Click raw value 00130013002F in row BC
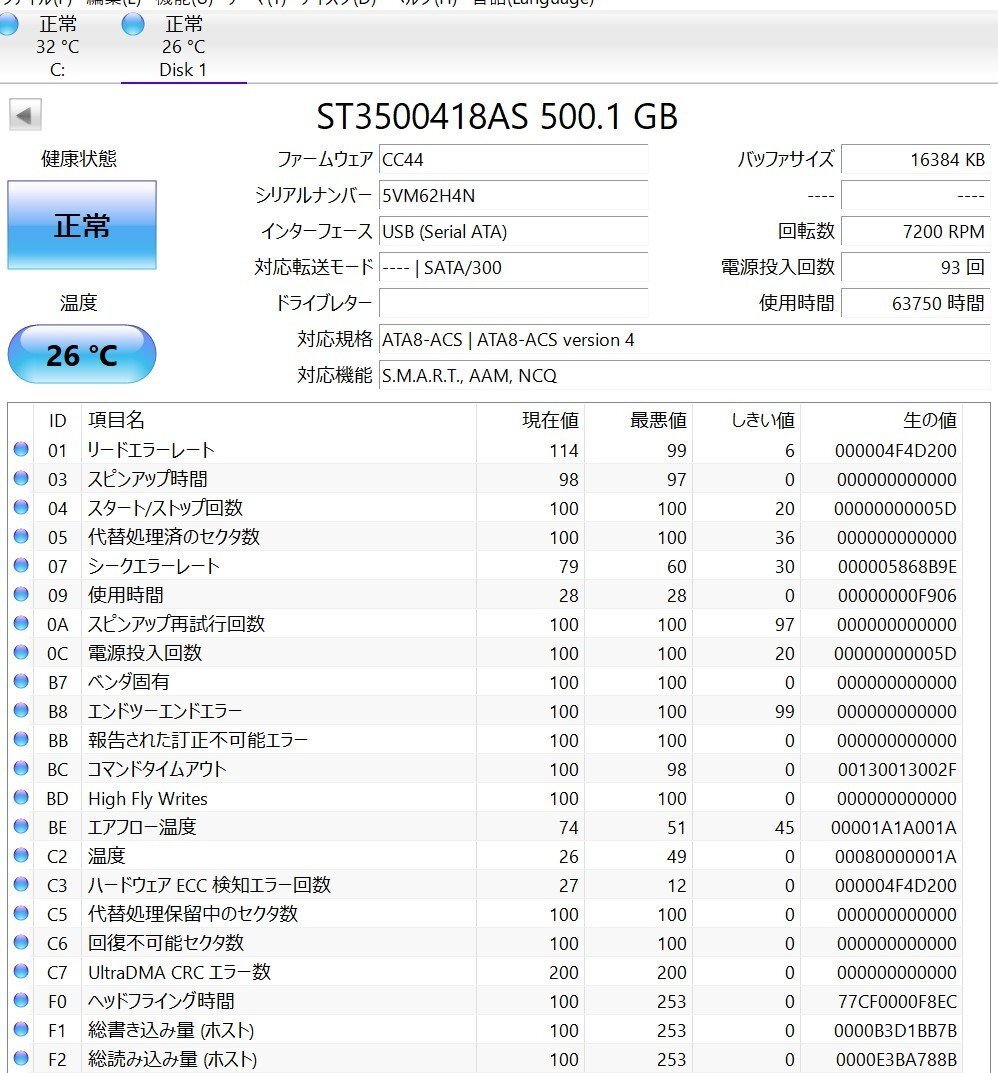Screen dimensions: 998x1073 897,770
